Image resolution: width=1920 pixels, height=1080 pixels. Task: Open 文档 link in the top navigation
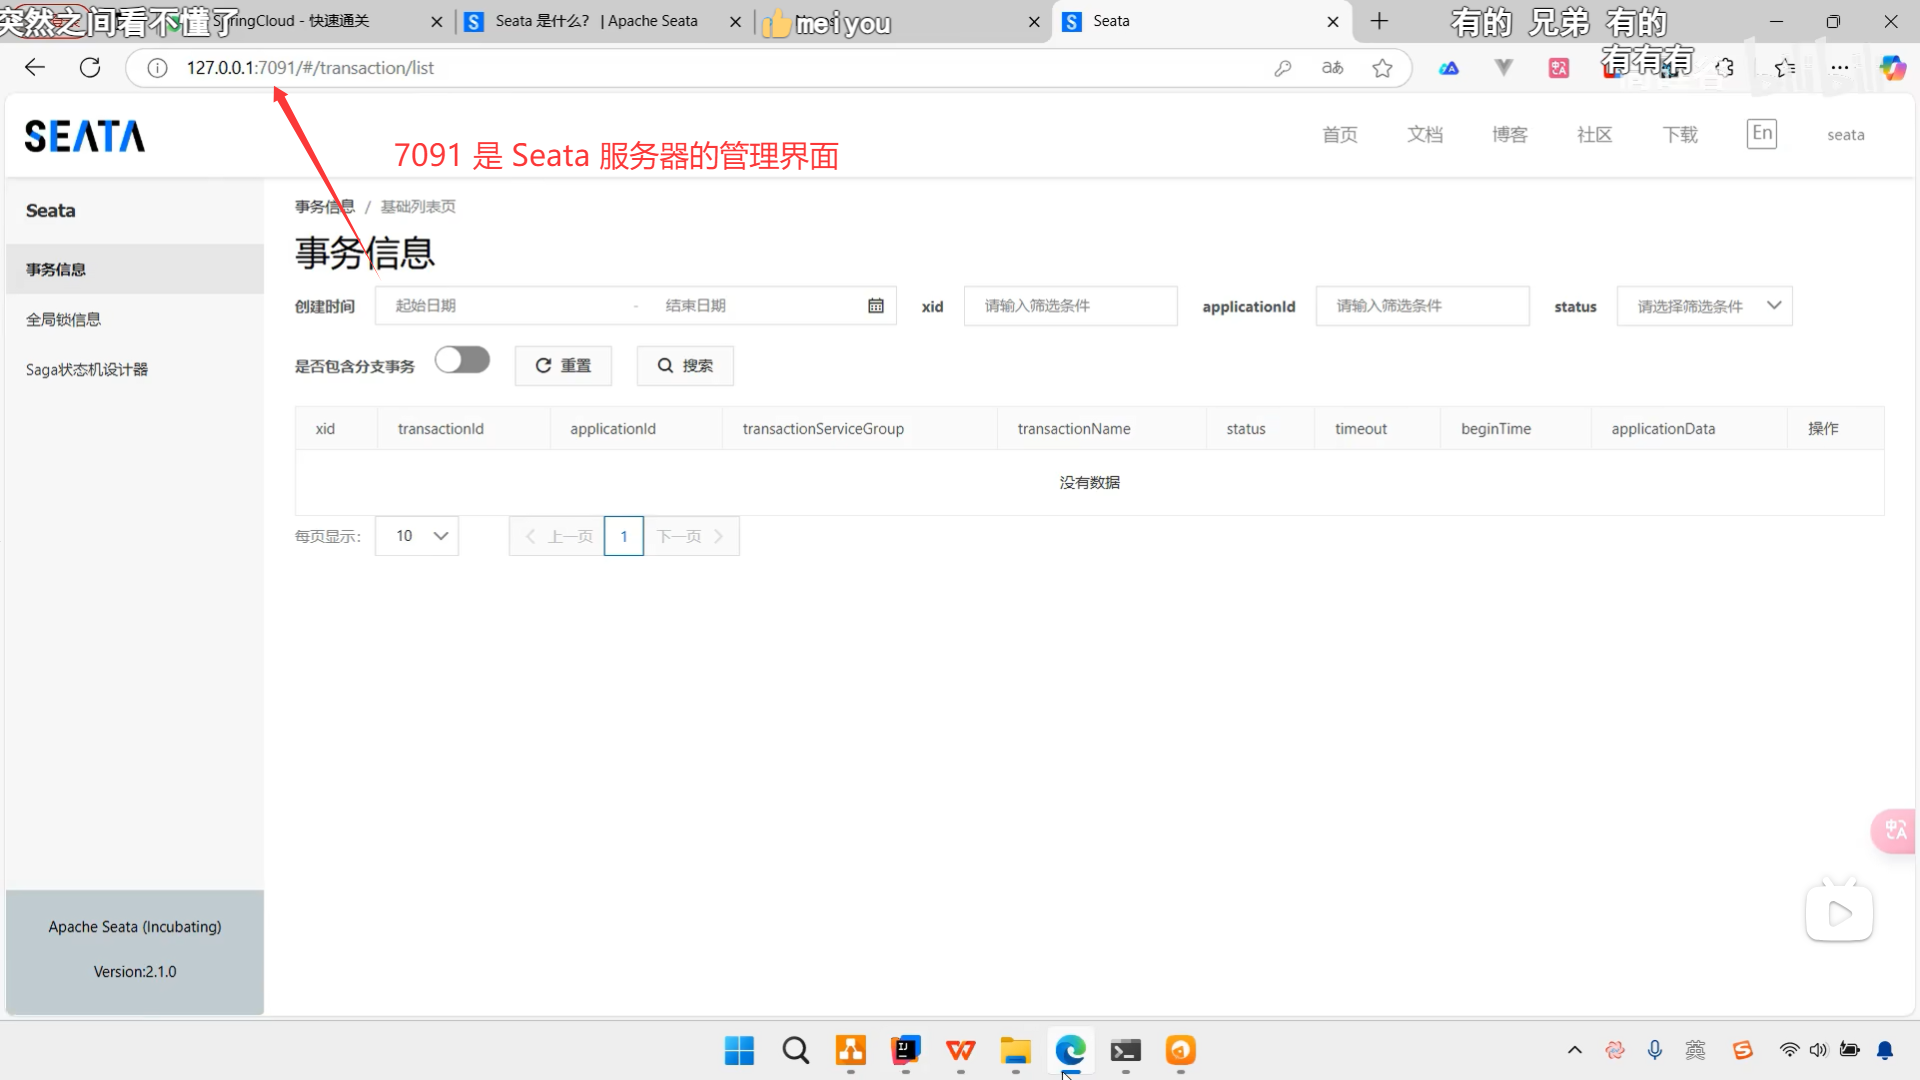click(x=1424, y=135)
